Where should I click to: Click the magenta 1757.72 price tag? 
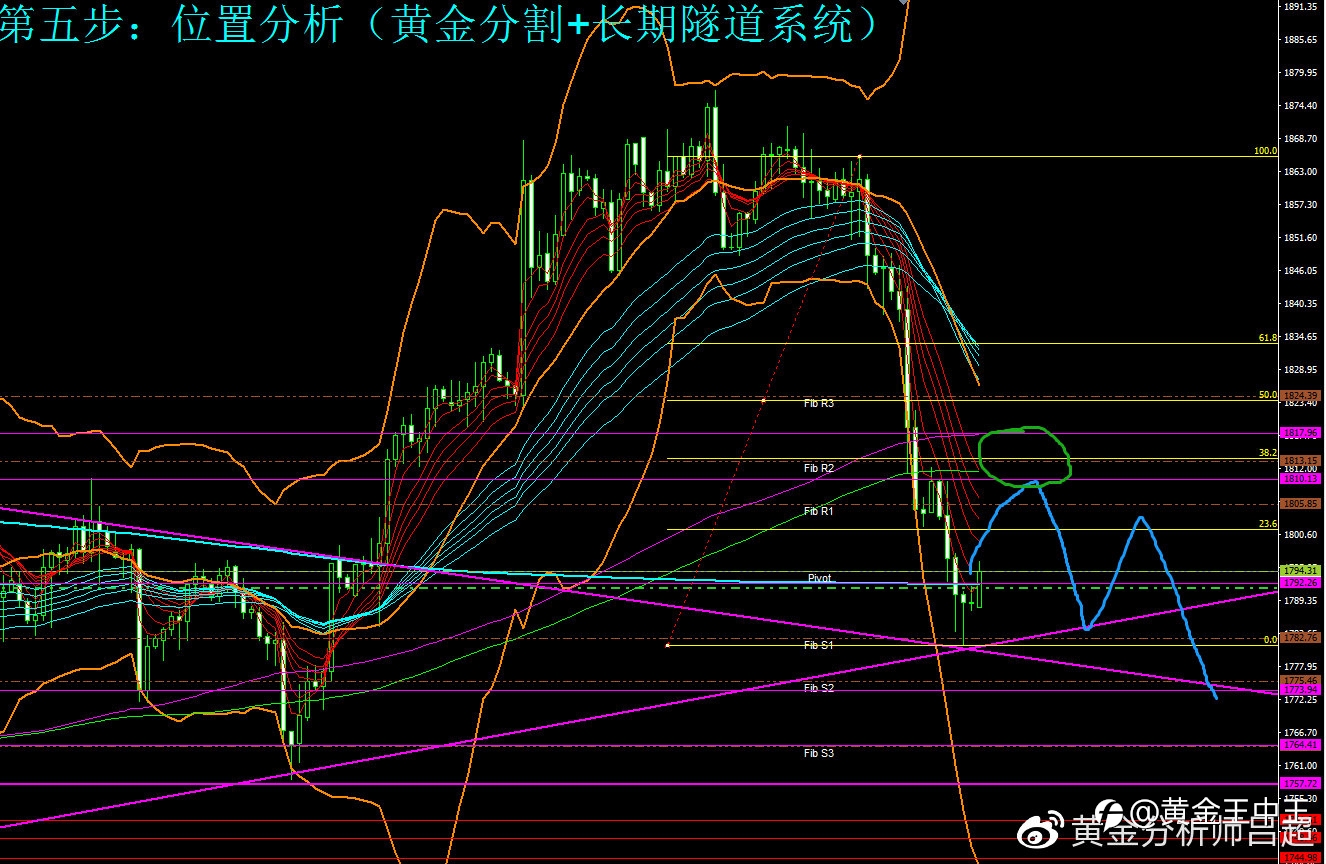(x=1300, y=784)
